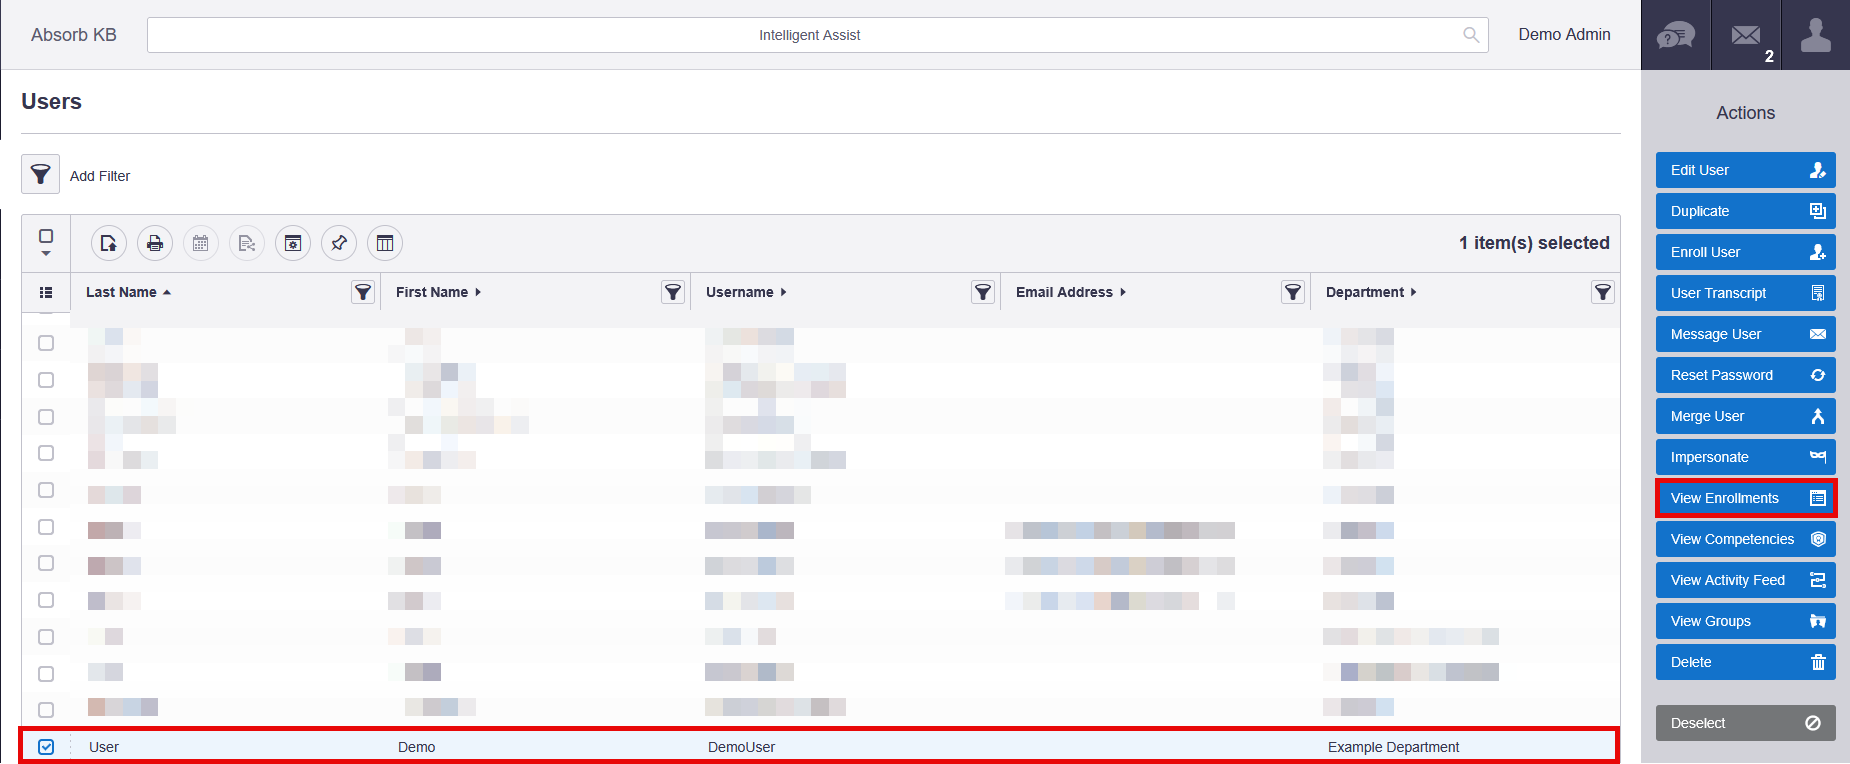Viewport: 1850px width, 764px height.
Task: Click the View Enrollments button
Action: (1745, 498)
